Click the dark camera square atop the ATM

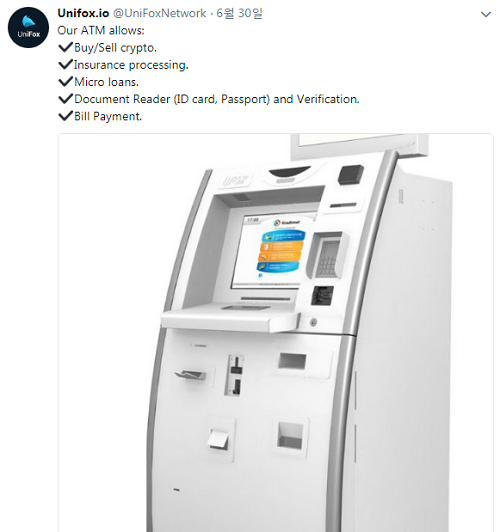351,174
